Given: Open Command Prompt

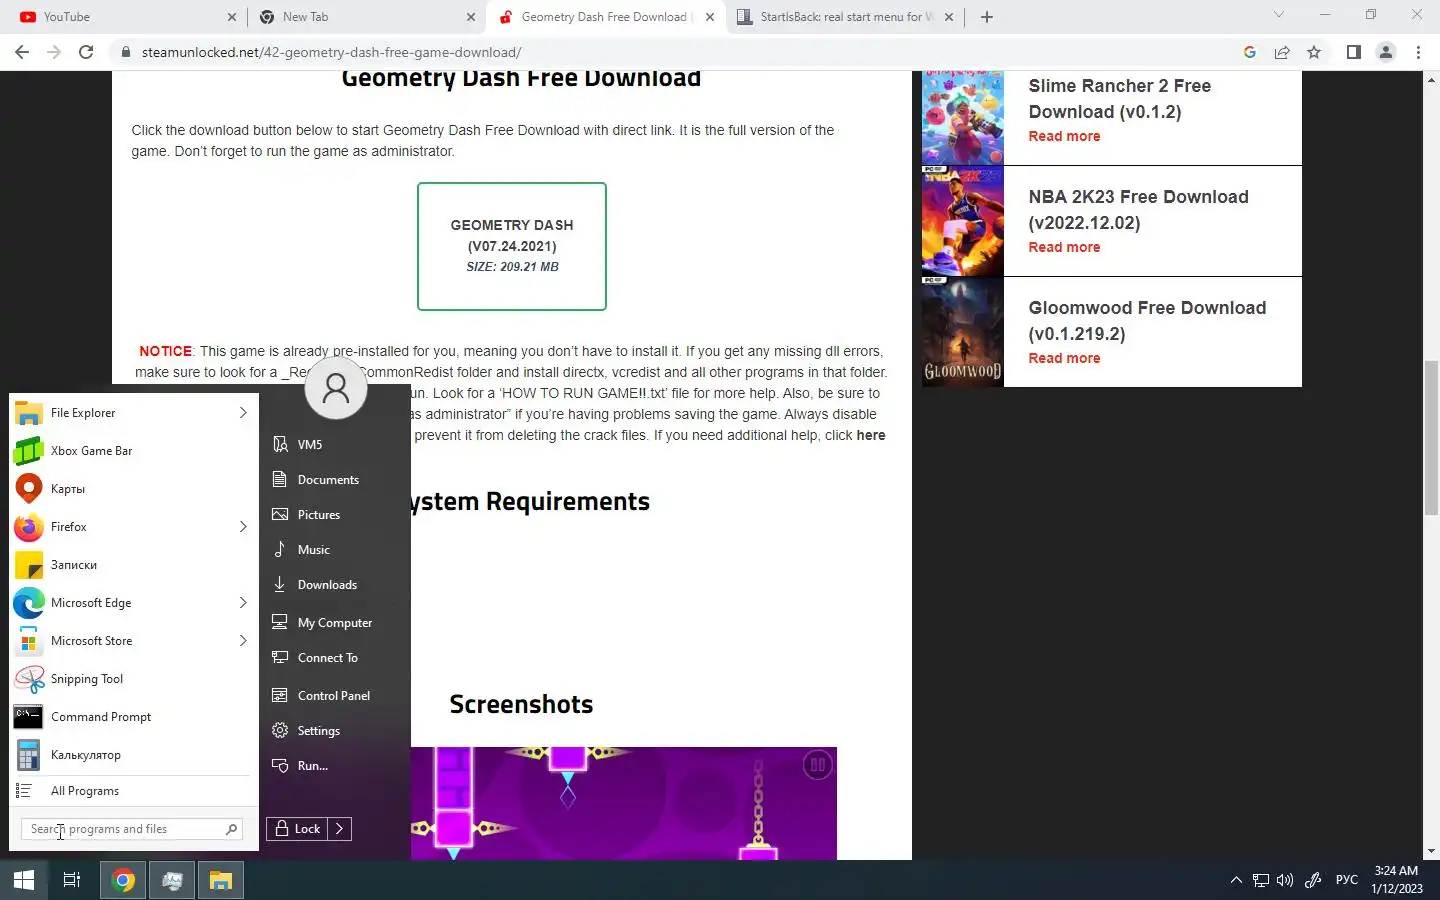Looking at the screenshot, I should pyautogui.click(x=134, y=717).
